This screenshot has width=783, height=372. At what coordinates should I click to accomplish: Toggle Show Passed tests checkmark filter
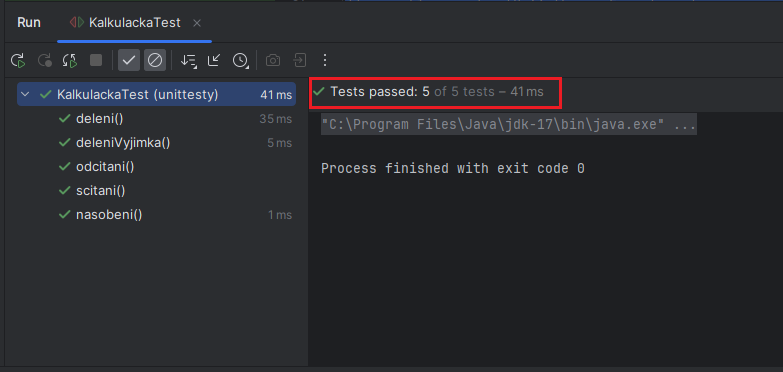pyautogui.click(x=129, y=60)
